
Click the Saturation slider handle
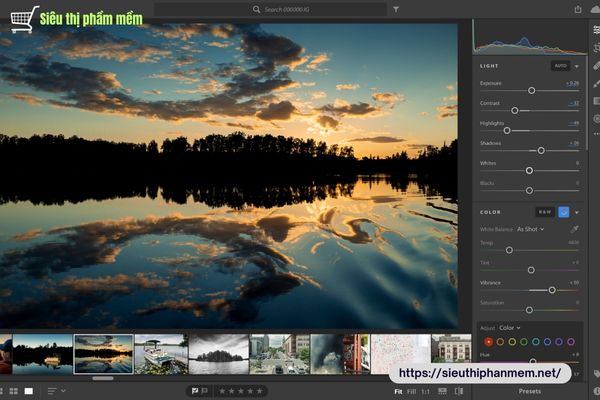click(x=529, y=310)
